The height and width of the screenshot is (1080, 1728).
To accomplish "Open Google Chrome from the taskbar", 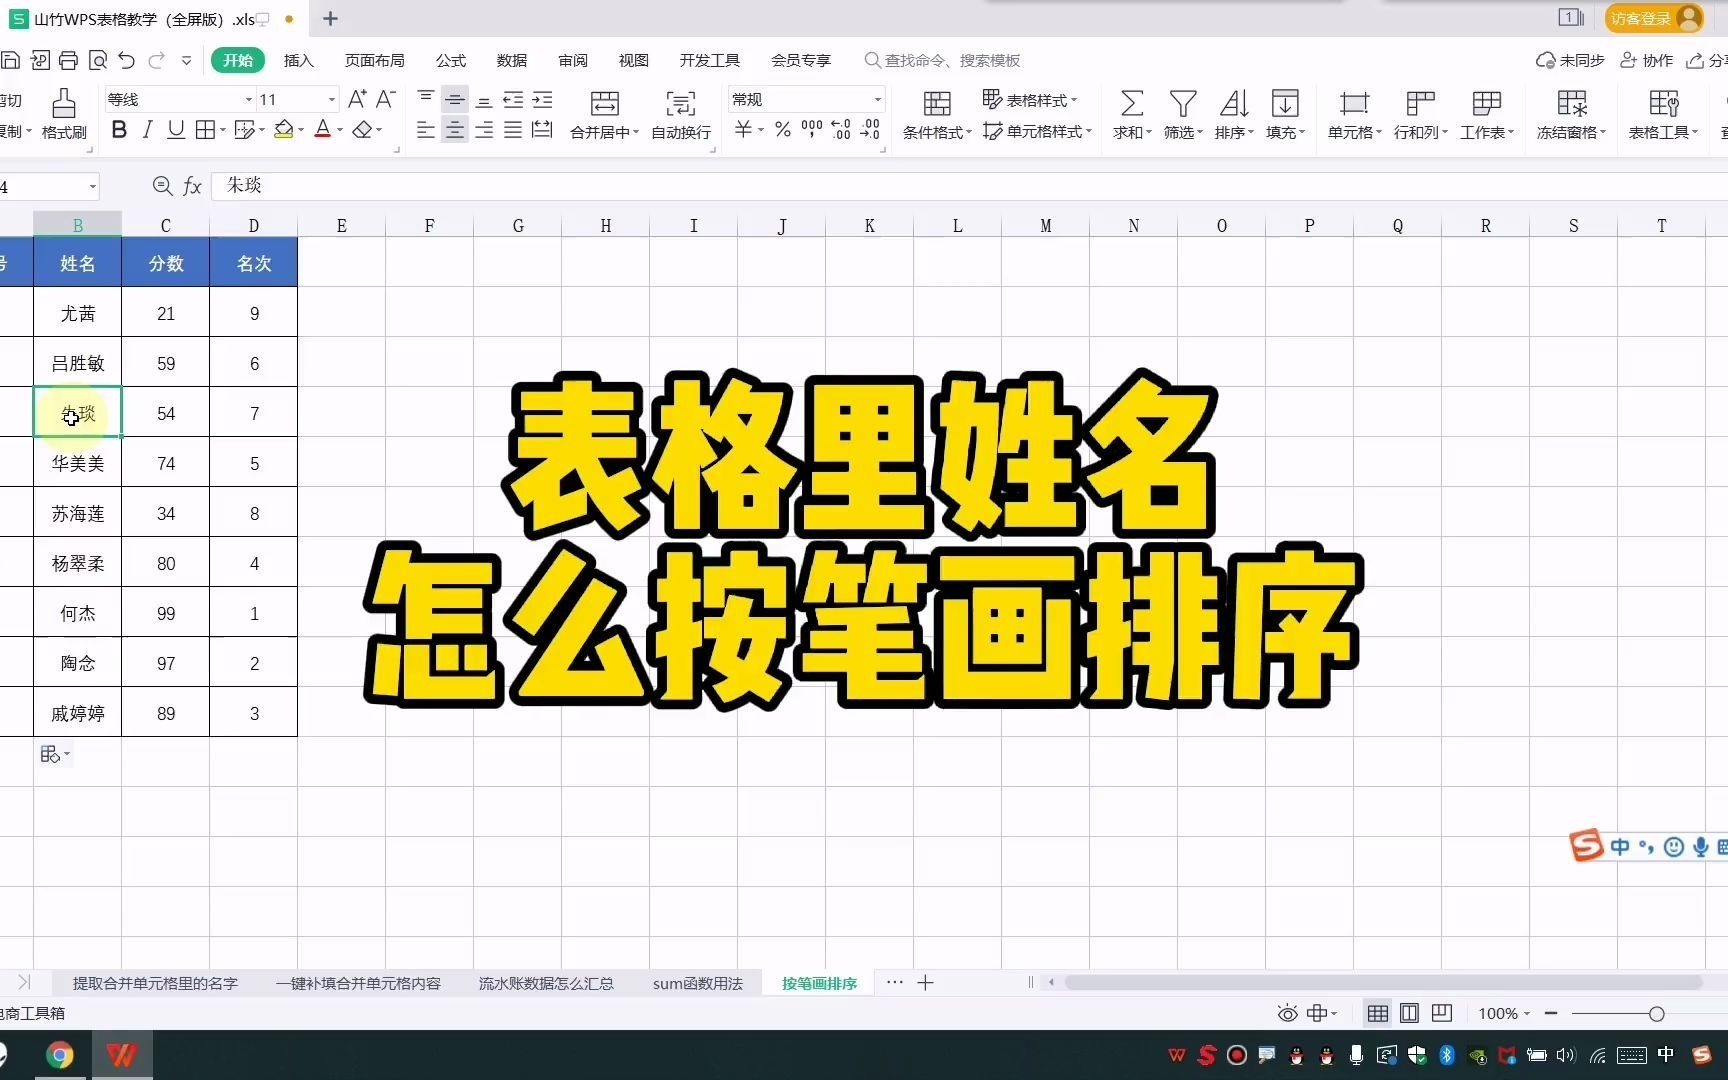I will [x=60, y=1055].
